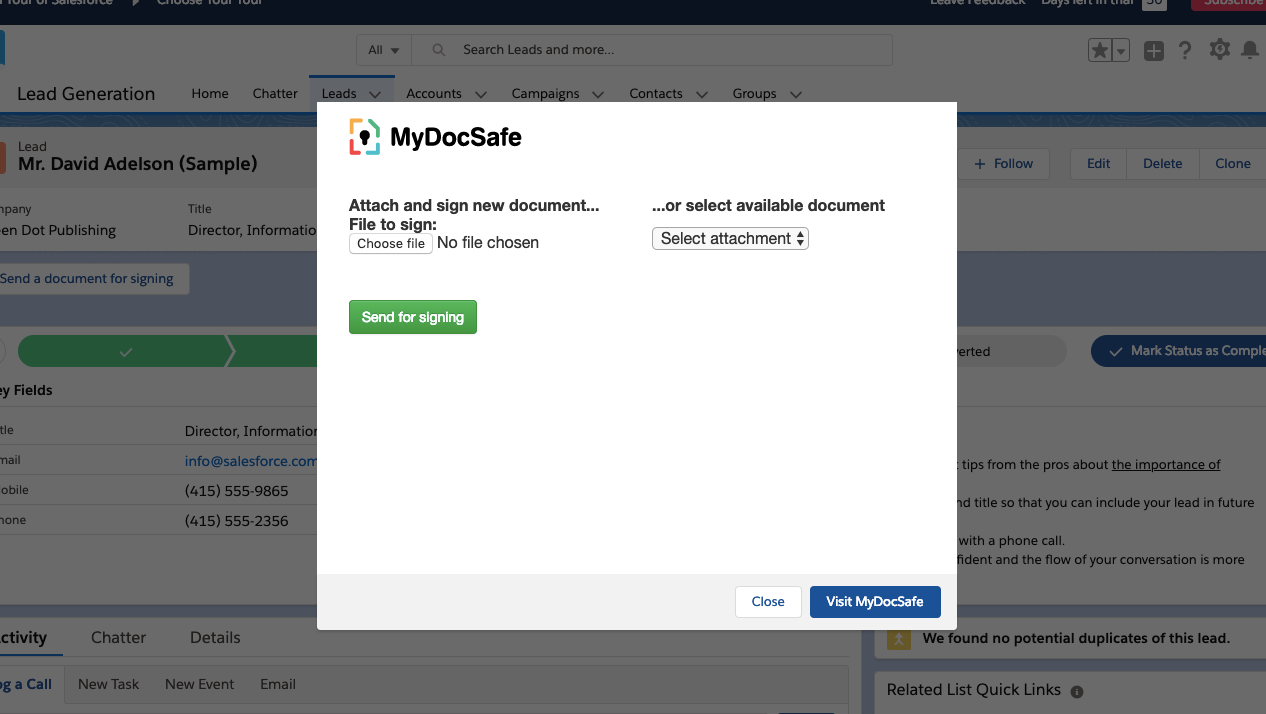
Task: Click the global actions plus icon
Action: 1154,50
